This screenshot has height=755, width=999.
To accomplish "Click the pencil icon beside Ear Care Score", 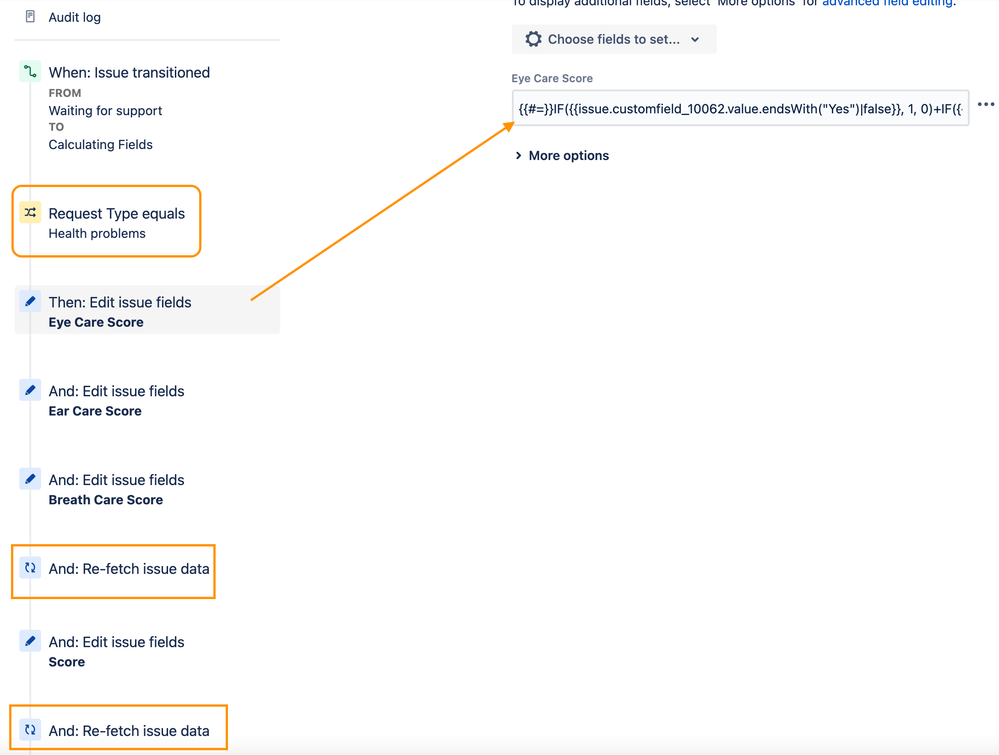I will 30,390.
